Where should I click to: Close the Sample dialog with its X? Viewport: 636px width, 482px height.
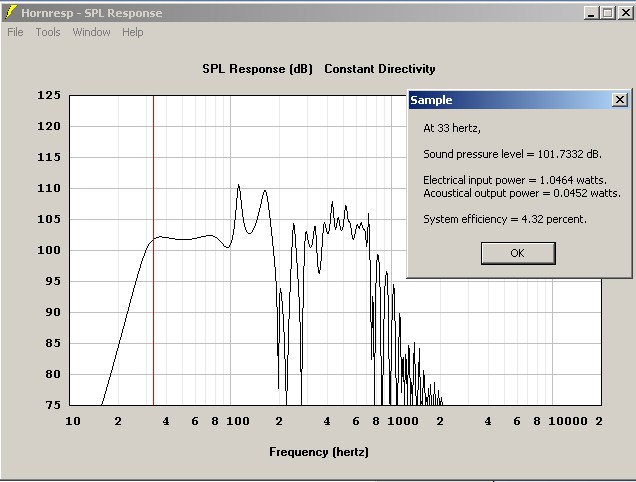point(620,100)
